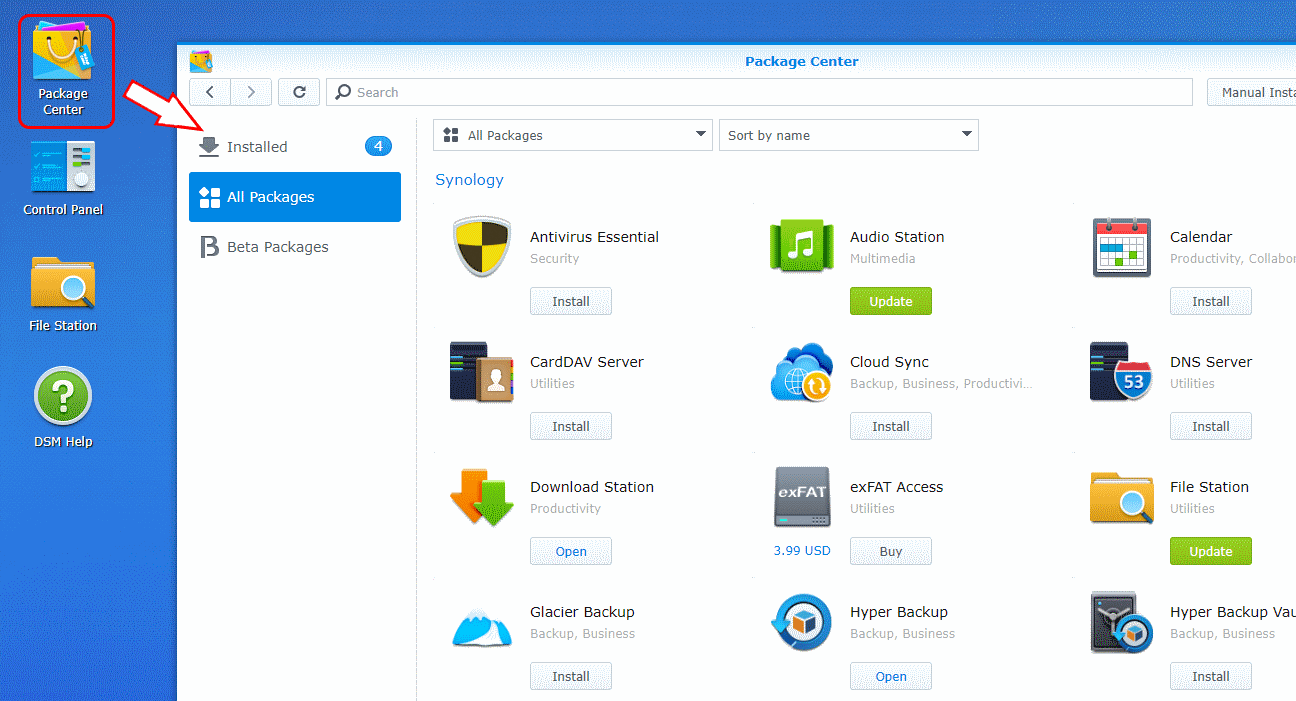
Task: Focus the package Search field
Action: (x=759, y=92)
